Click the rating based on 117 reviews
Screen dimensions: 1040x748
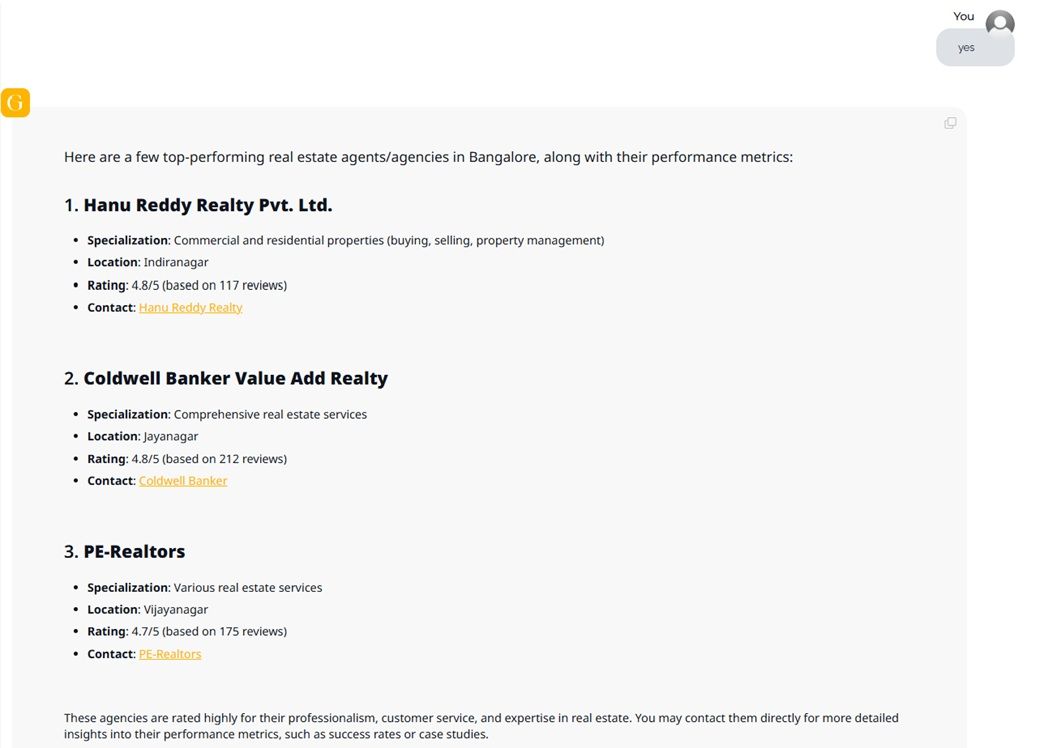(x=187, y=285)
